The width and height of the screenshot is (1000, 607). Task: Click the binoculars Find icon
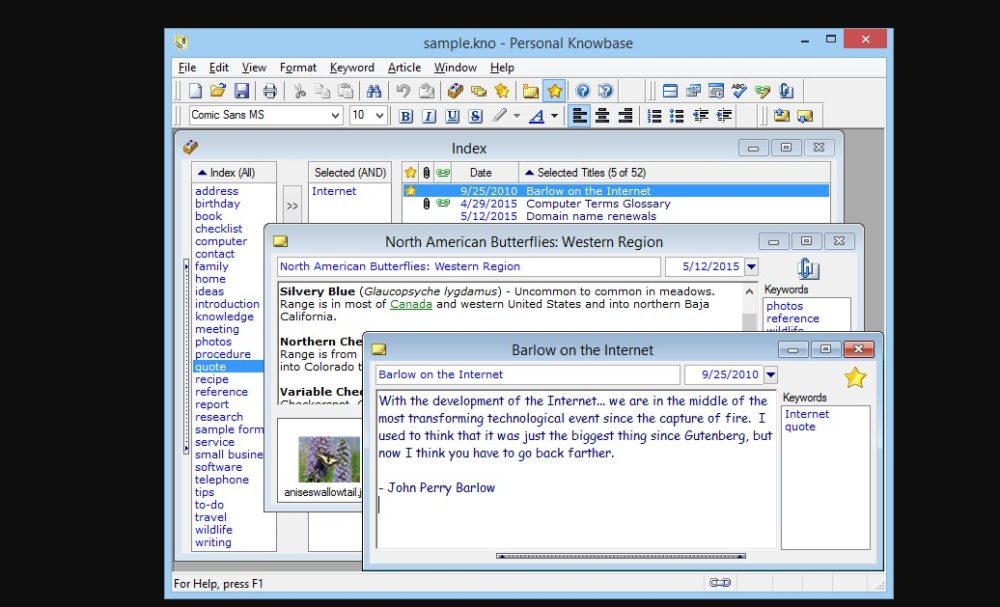tap(374, 91)
